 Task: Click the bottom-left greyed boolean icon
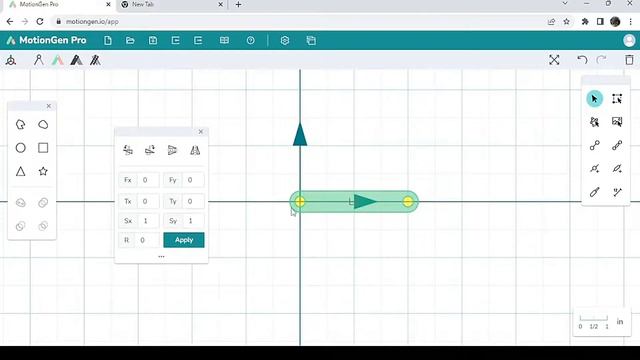pyautogui.click(x=20, y=226)
